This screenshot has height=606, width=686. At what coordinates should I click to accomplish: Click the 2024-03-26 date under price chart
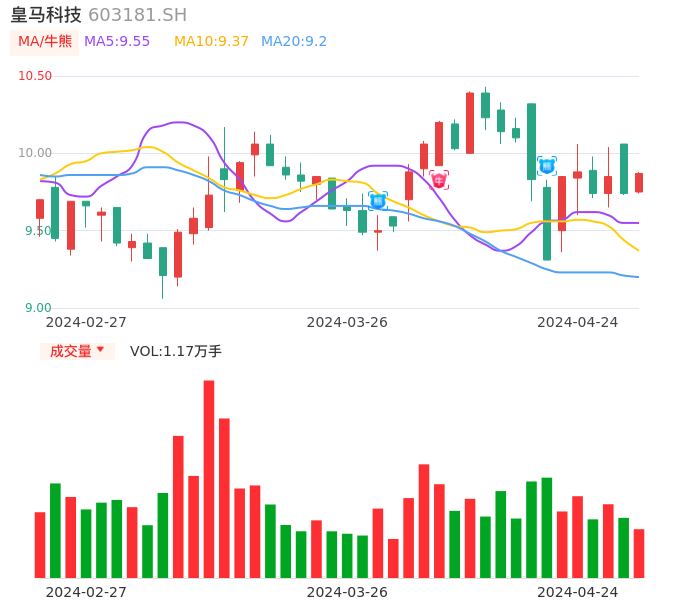347,322
